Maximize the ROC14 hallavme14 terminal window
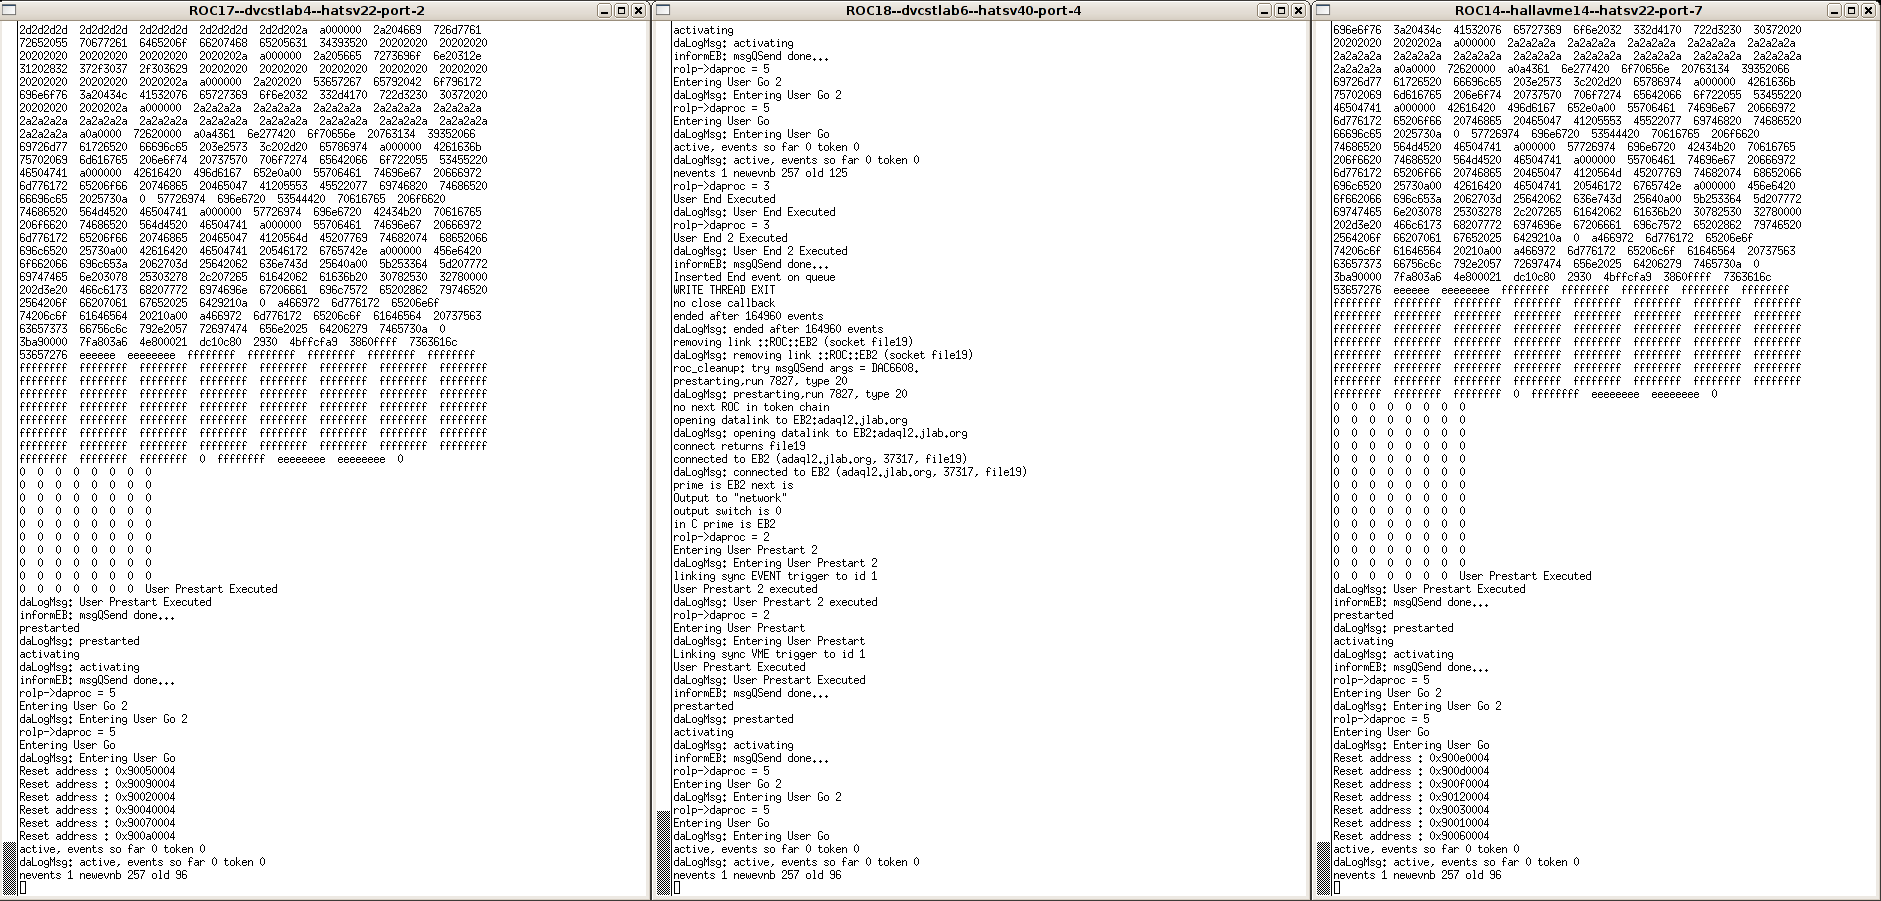 tap(1852, 10)
